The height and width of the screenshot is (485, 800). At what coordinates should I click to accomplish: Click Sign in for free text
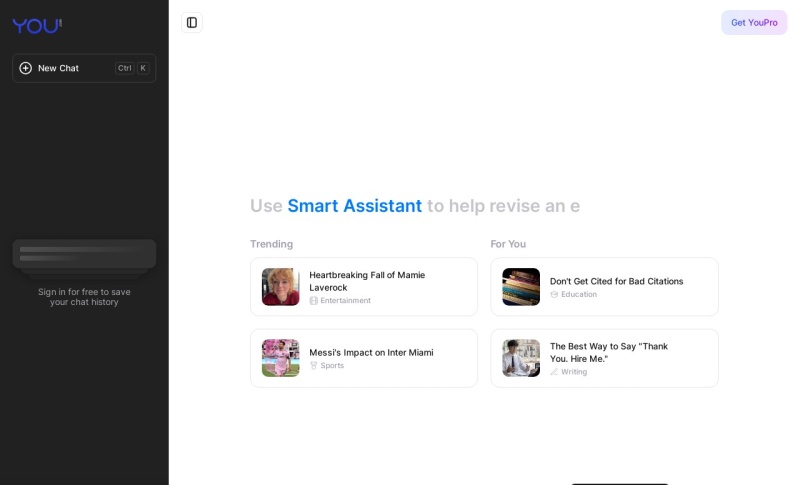pyautogui.click(x=84, y=297)
